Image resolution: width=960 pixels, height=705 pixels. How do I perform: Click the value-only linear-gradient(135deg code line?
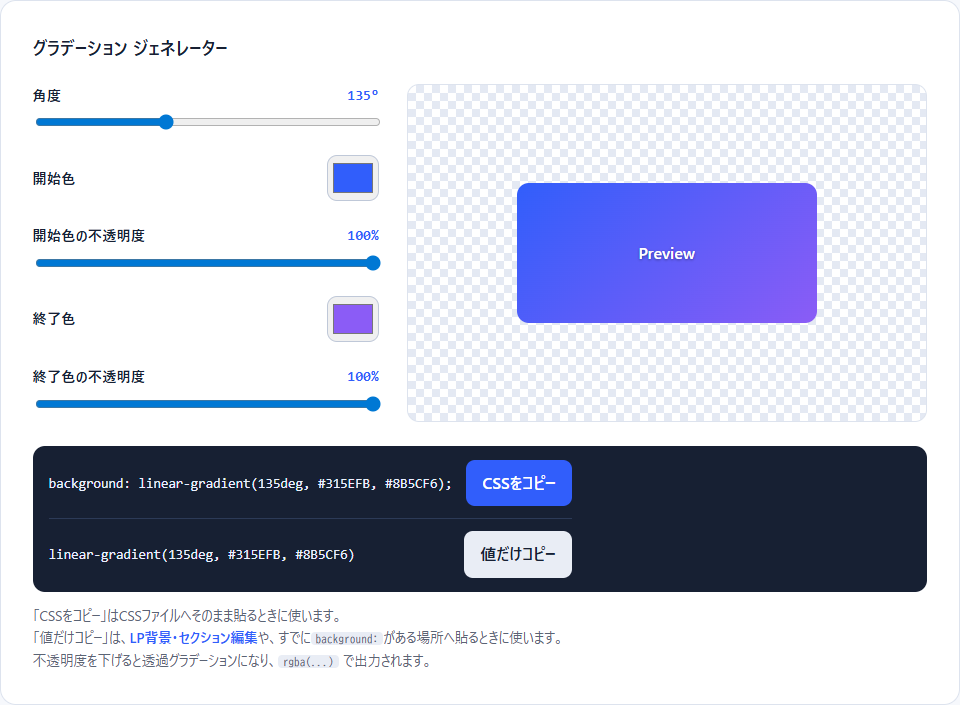(201, 554)
